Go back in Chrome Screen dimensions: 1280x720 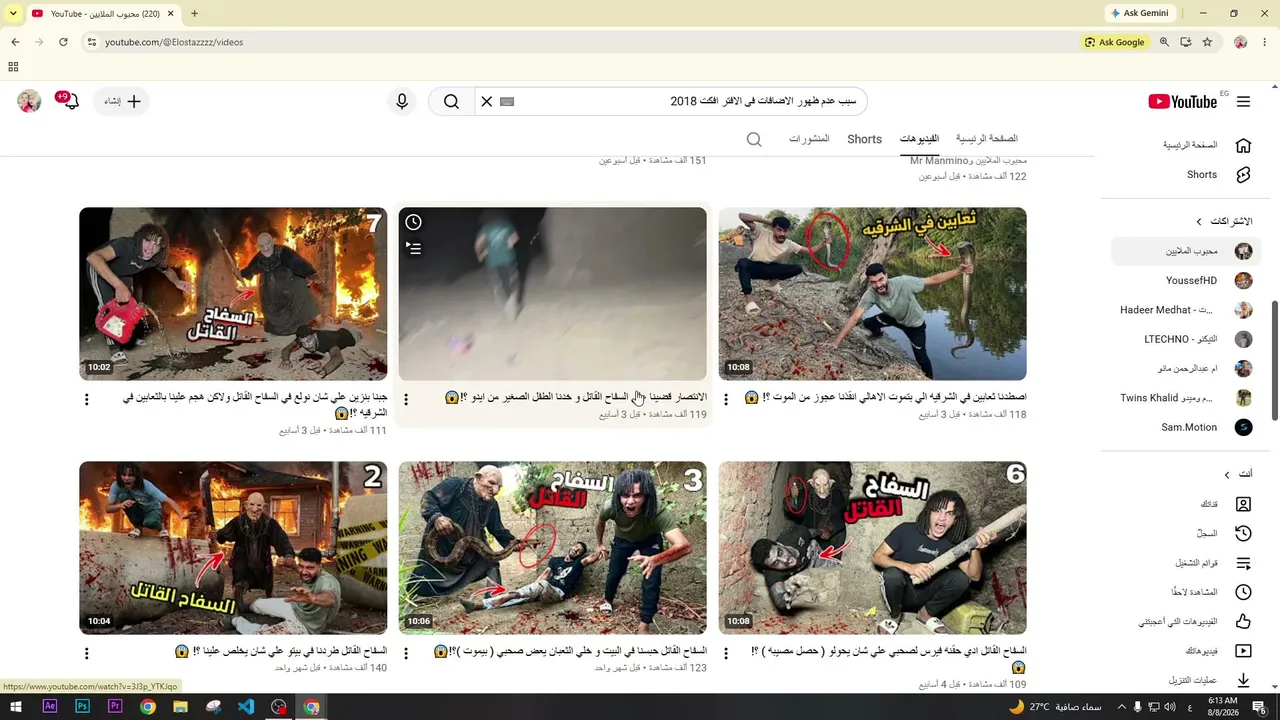[x=15, y=42]
